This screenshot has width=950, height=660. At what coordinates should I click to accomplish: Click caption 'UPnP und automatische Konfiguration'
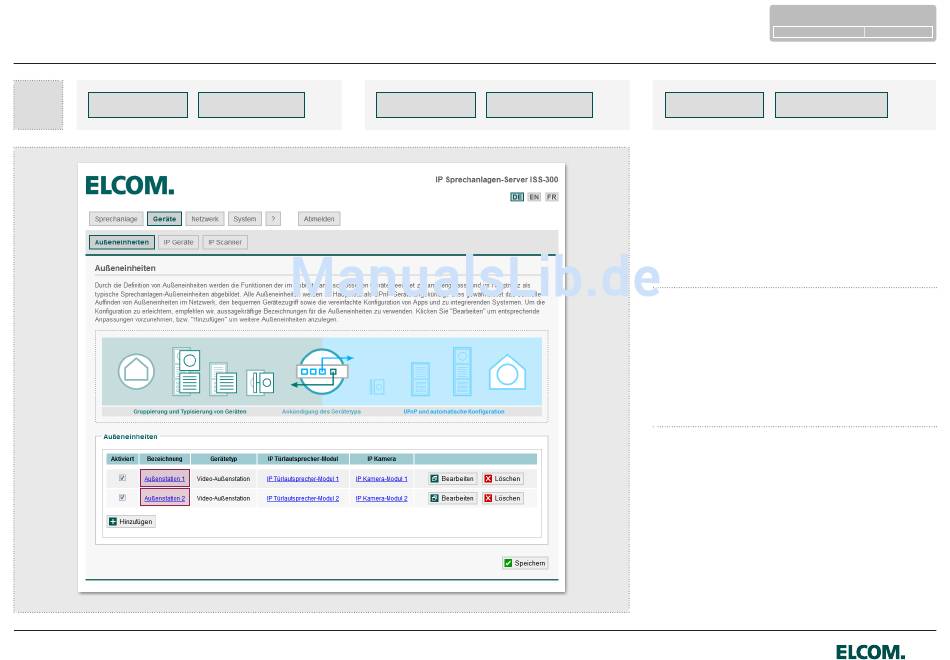(454, 412)
